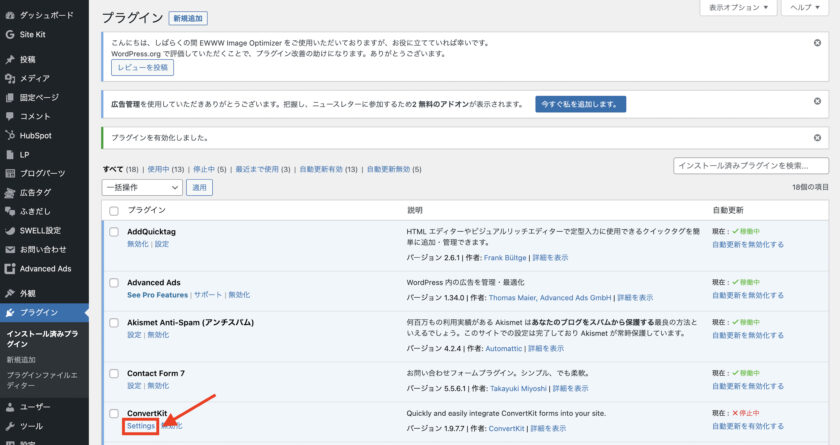
Task: Open the bulk actions dropdown
Action: pos(142,187)
